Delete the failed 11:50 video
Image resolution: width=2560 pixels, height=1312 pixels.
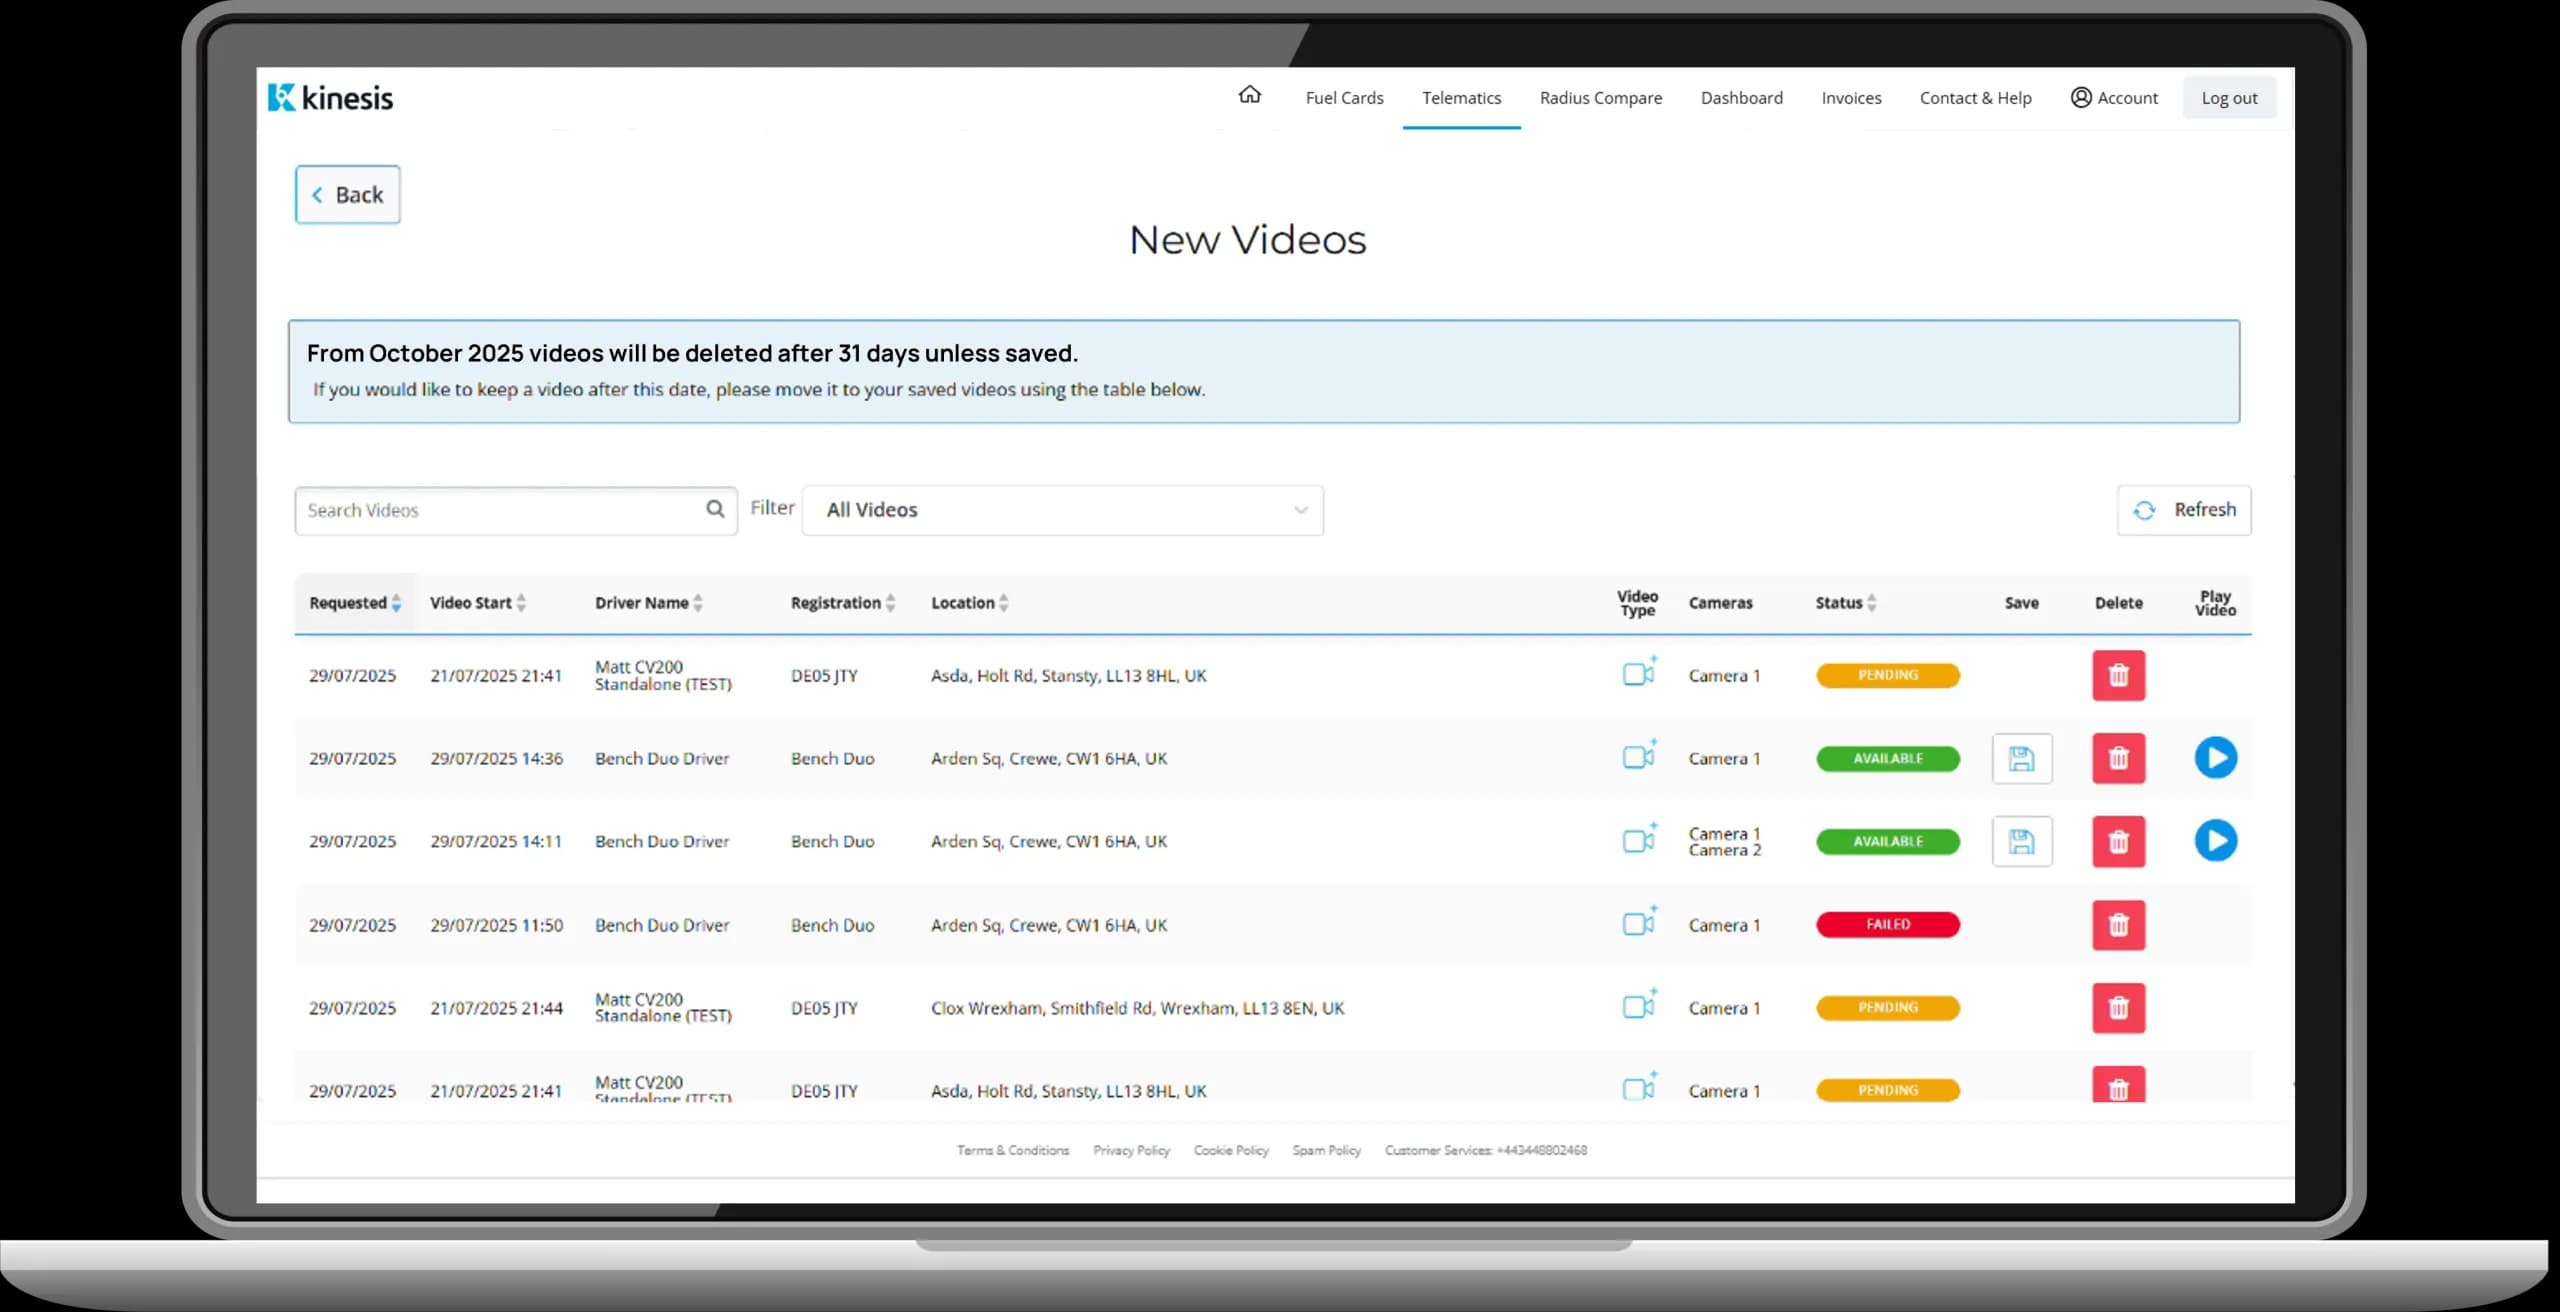point(2118,925)
